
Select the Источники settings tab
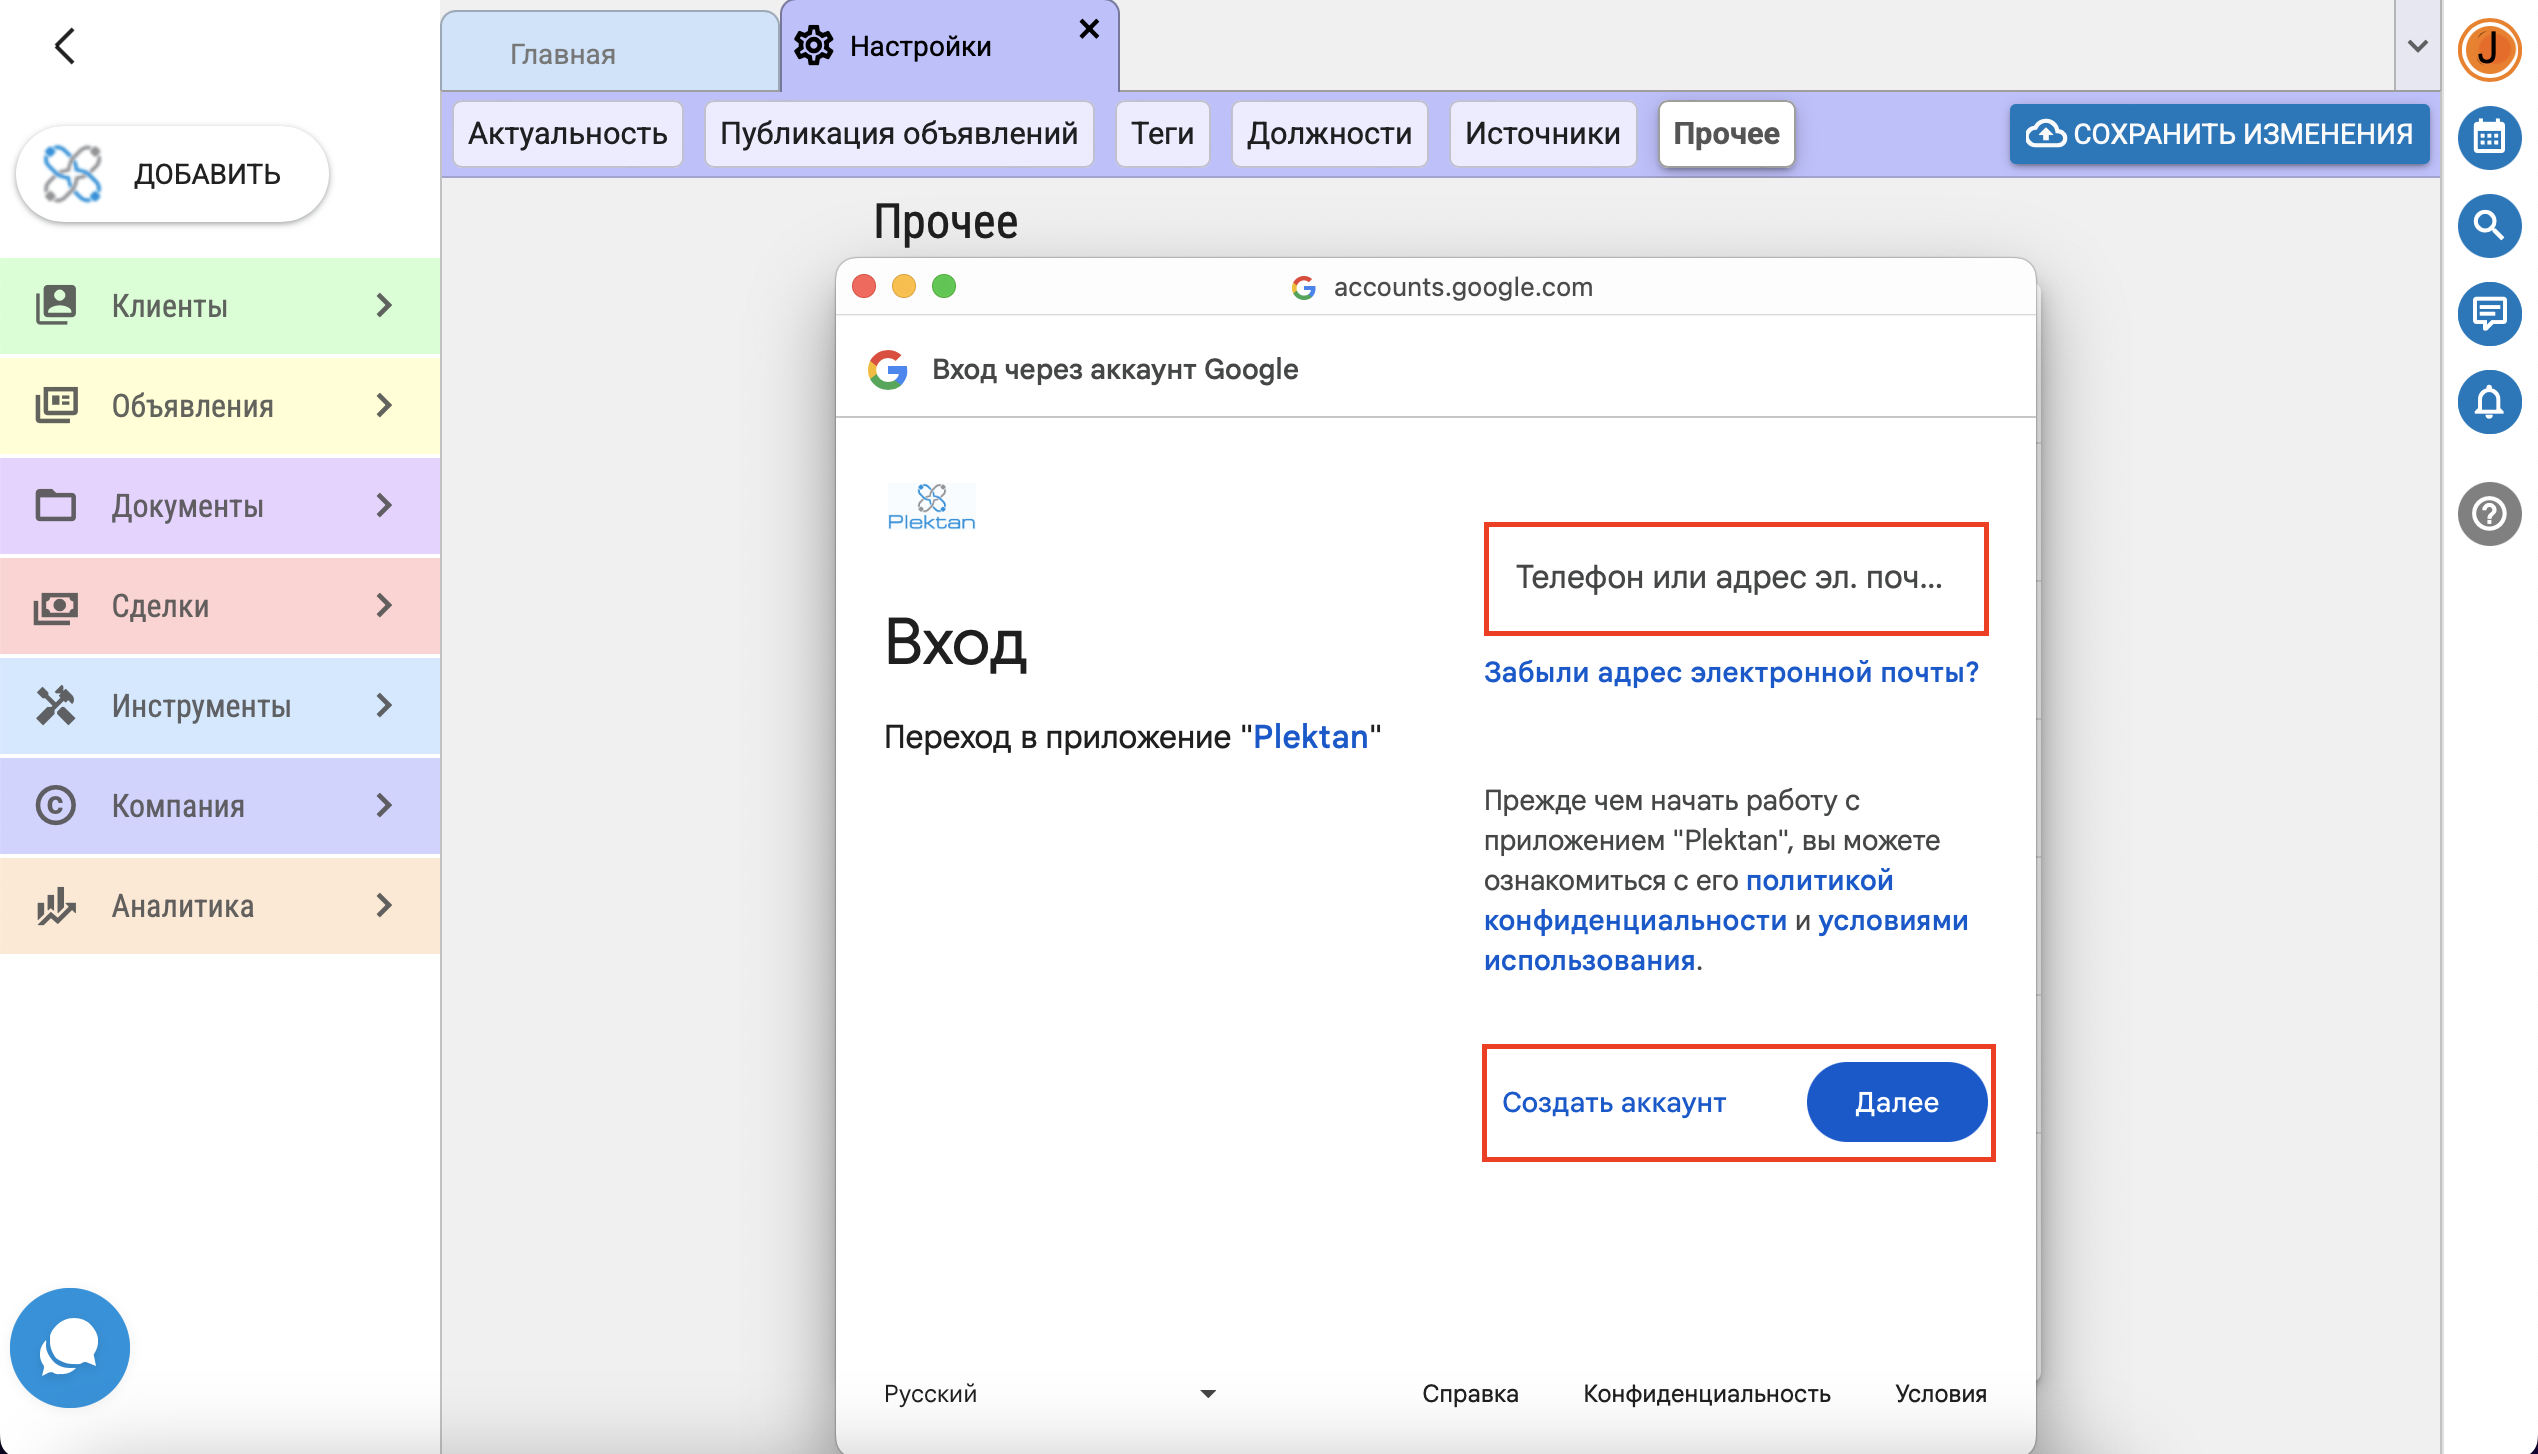1542,133
